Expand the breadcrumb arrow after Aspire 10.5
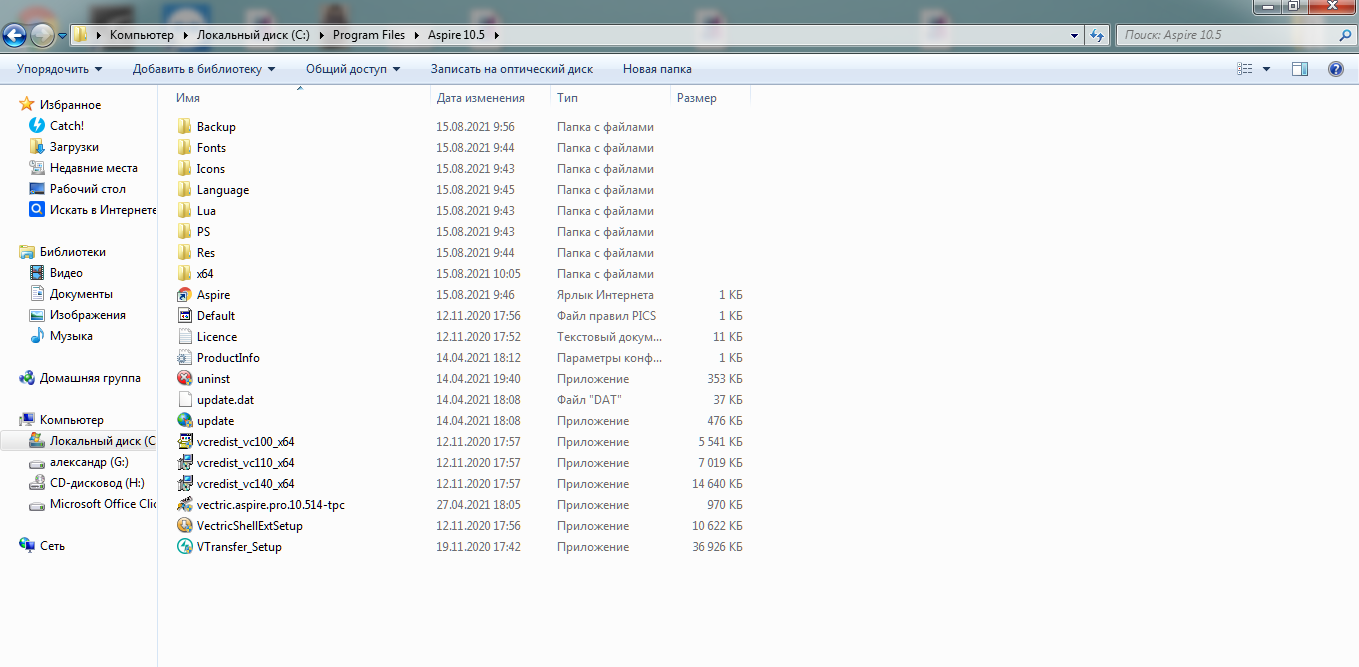The image size is (1359, 667). click(x=497, y=35)
